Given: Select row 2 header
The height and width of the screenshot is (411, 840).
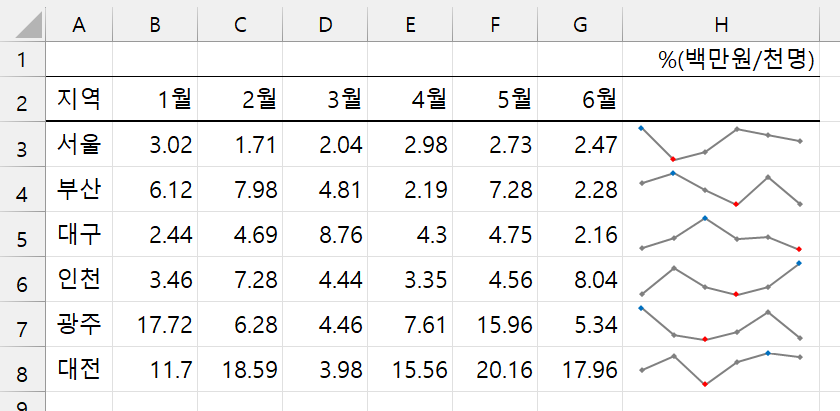Looking at the screenshot, I should 22,100.
